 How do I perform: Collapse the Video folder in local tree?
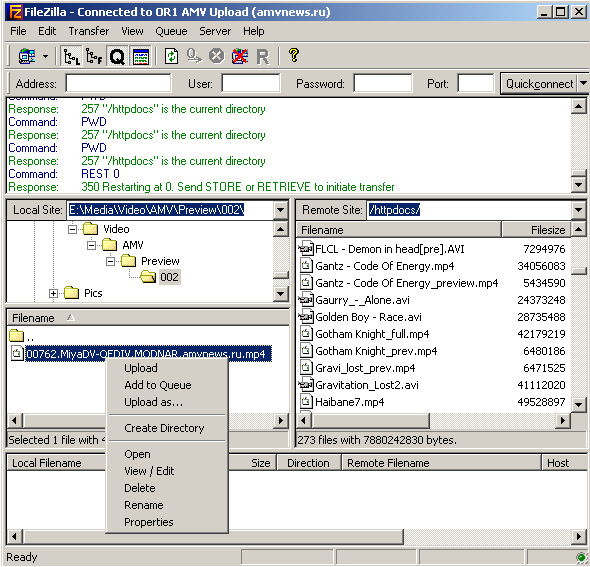72,229
